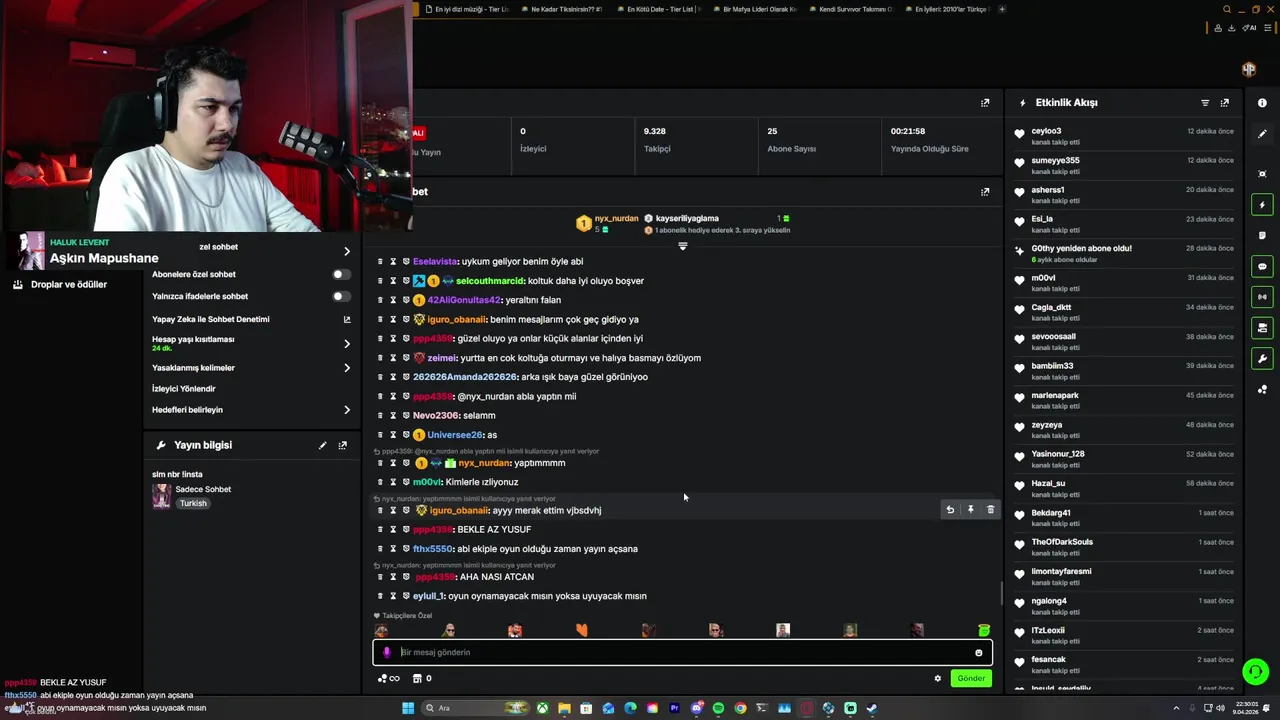This screenshot has width=1280, height=720.
Task: Toggle the chat bubble sidebar icon
Action: [x=1262, y=266]
